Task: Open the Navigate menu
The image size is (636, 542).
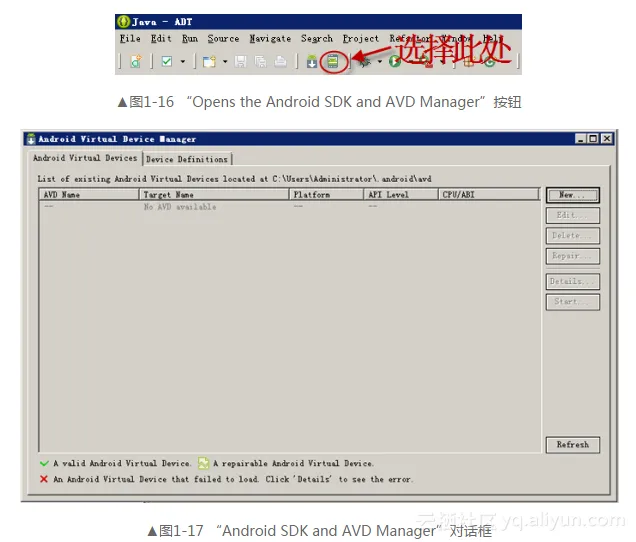Action: [270, 39]
